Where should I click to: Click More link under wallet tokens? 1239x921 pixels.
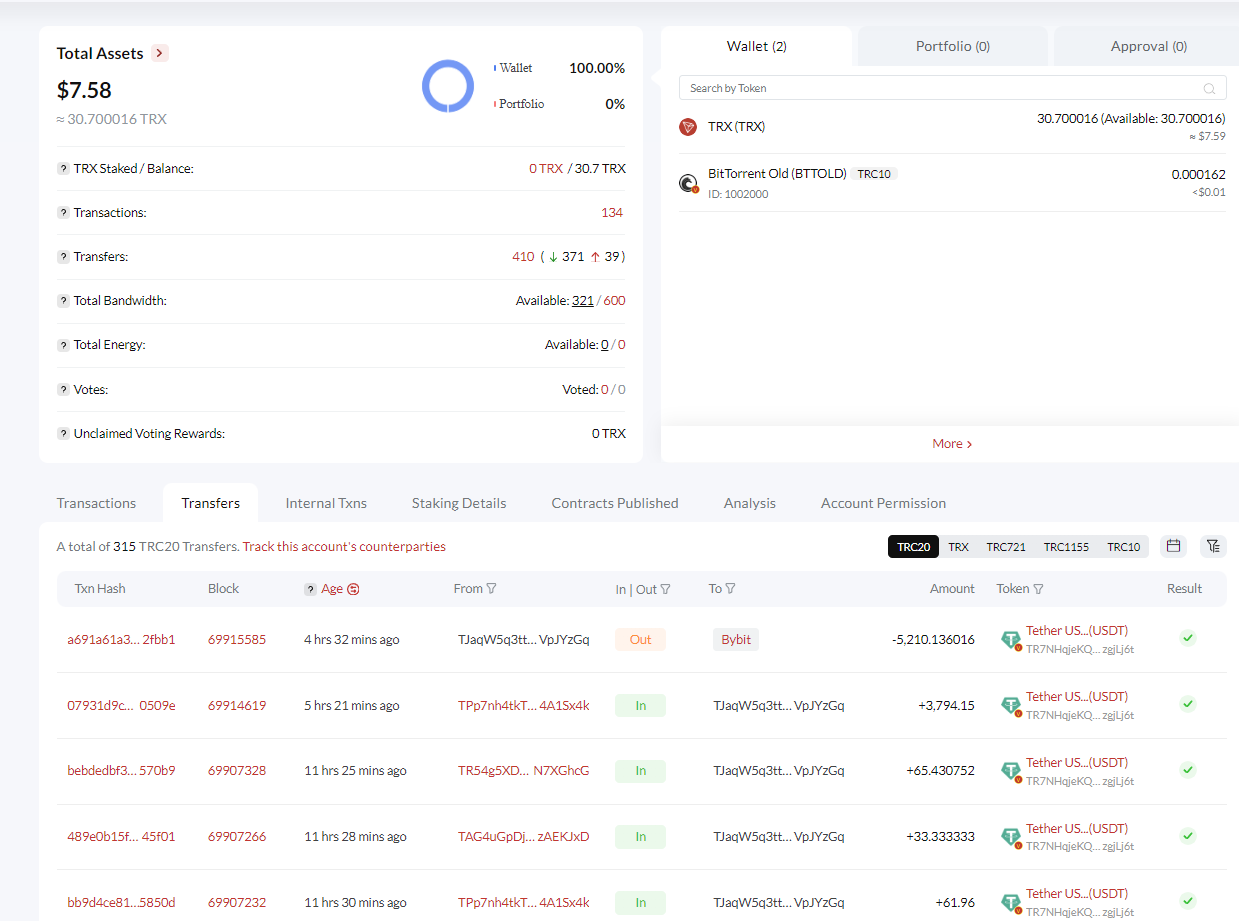coord(952,444)
